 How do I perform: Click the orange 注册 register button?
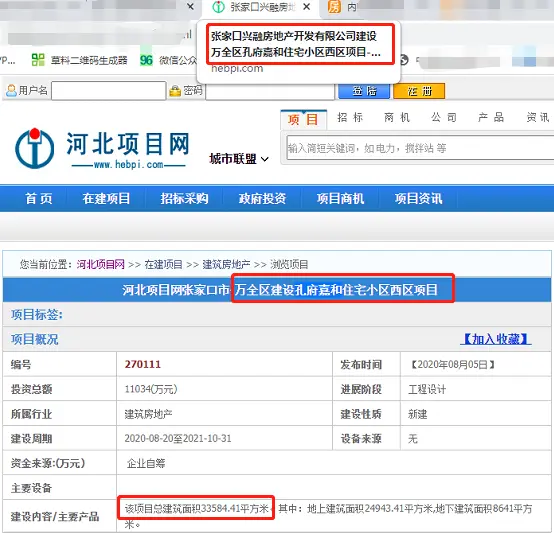click(x=419, y=91)
